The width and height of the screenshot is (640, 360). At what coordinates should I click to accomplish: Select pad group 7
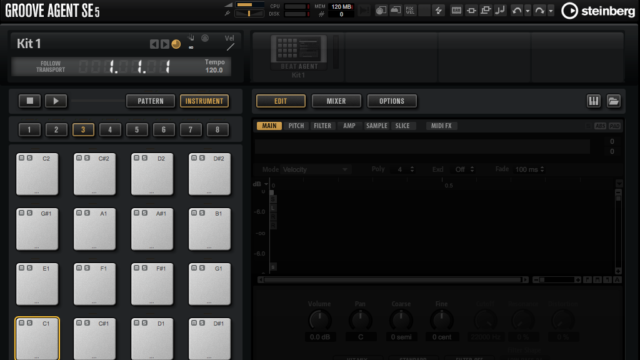tap(191, 130)
